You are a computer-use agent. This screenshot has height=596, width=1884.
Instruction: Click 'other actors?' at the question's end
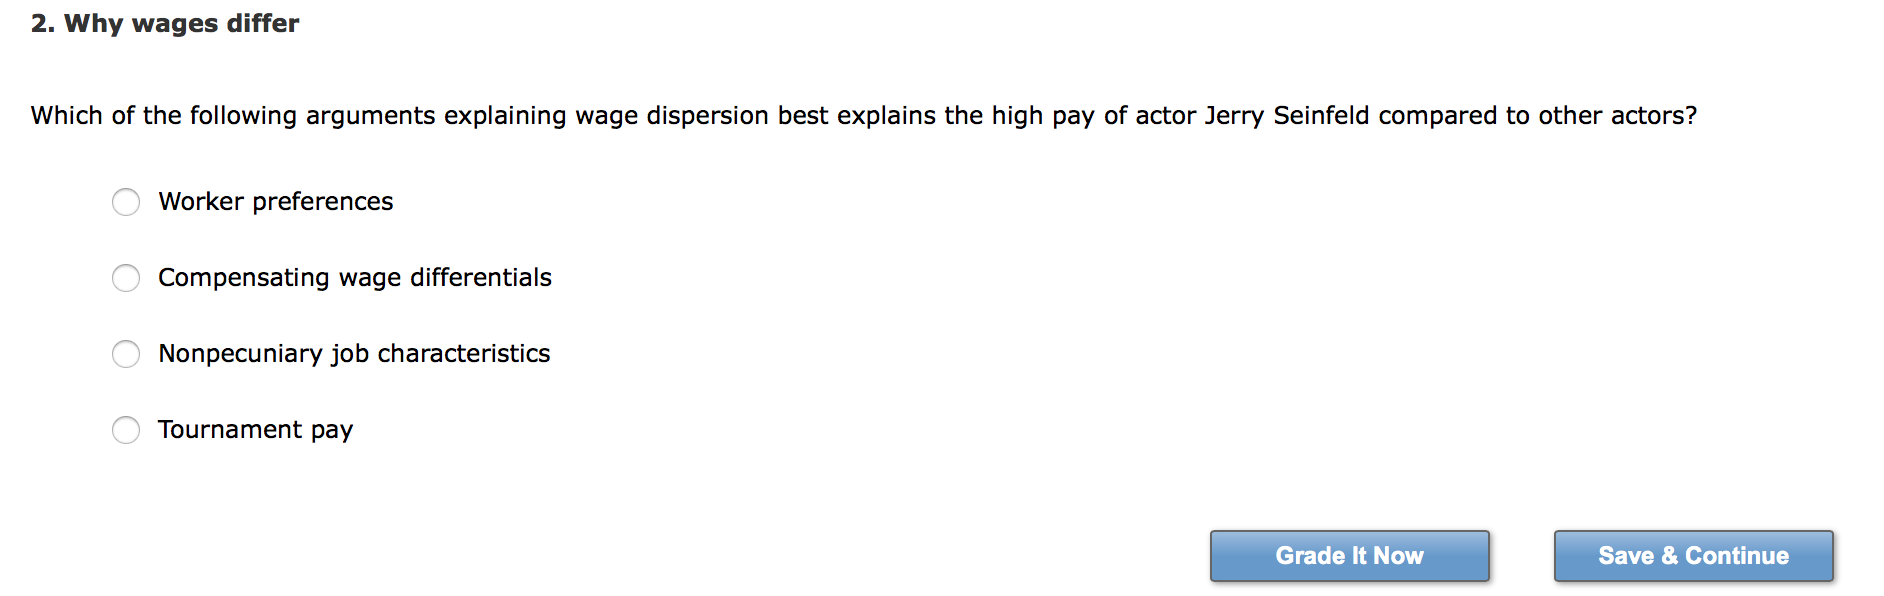click(1617, 116)
